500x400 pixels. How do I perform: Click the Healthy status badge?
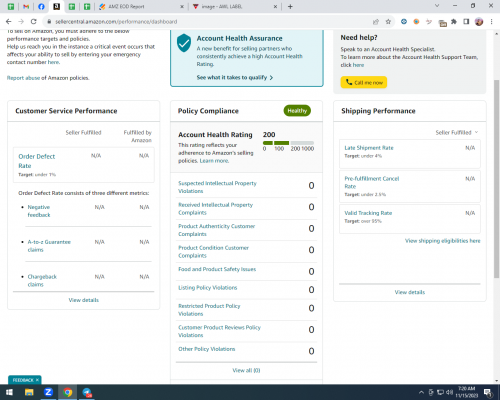coord(297,111)
